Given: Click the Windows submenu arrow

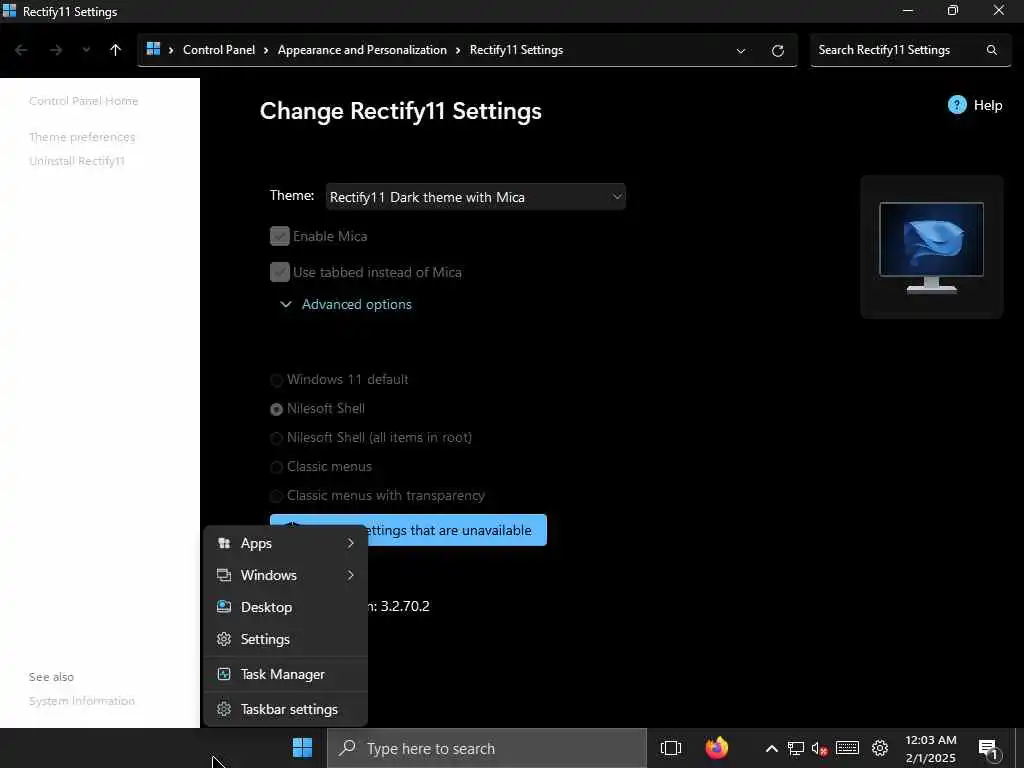Looking at the screenshot, I should (351, 575).
